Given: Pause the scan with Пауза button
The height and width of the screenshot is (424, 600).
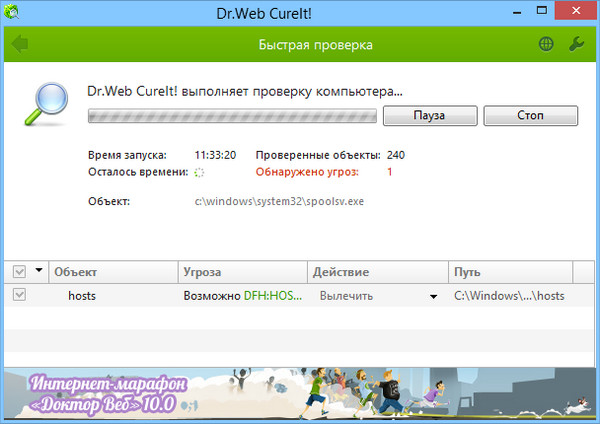Looking at the screenshot, I should click(430, 116).
